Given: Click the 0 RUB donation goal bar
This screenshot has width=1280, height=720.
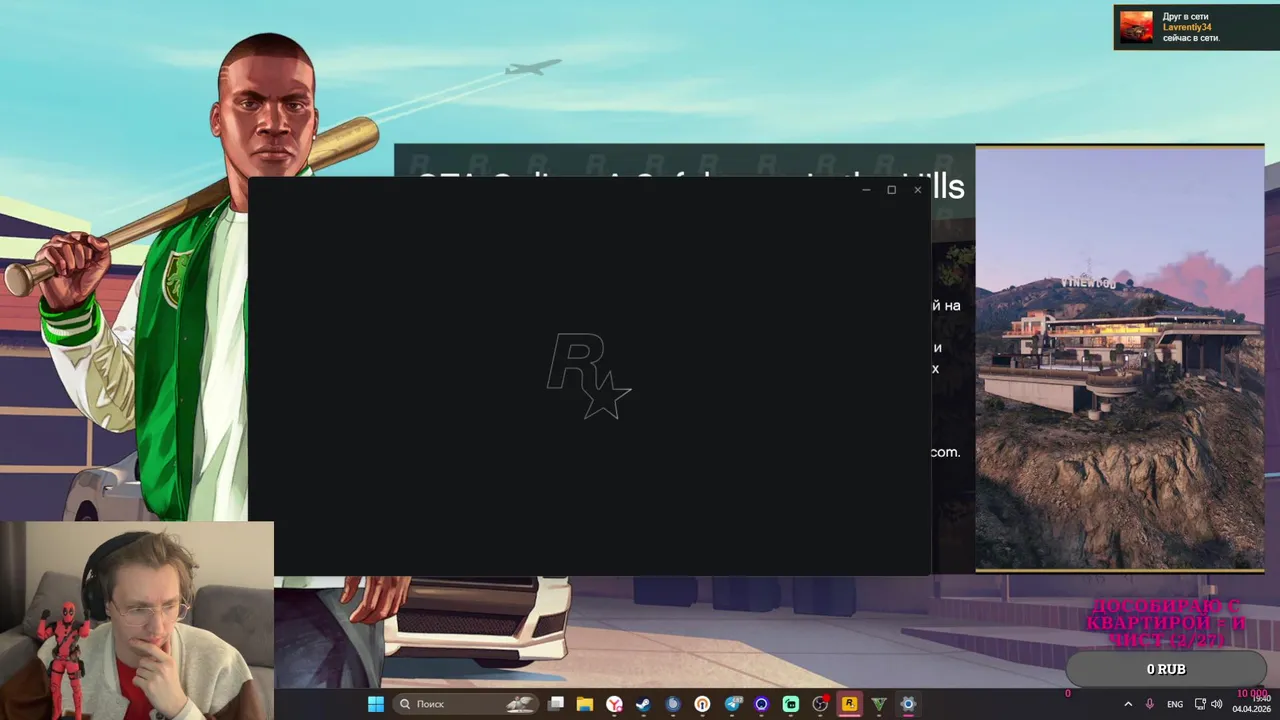Looking at the screenshot, I should tap(1166, 669).
